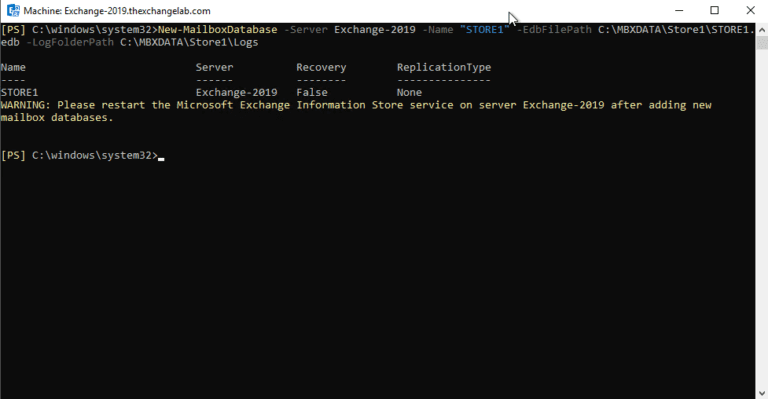Minimize the Exchange shell window
This screenshot has height=399, width=768.
pyautogui.click(x=679, y=10)
